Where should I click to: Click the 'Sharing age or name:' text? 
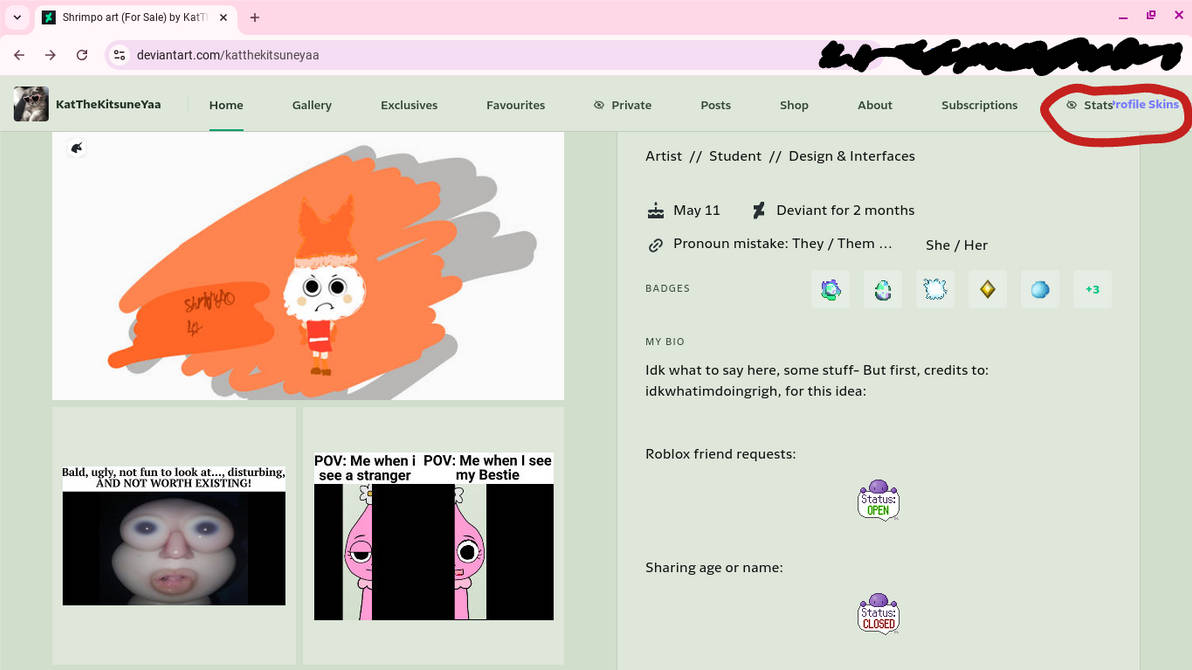(714, 567)
